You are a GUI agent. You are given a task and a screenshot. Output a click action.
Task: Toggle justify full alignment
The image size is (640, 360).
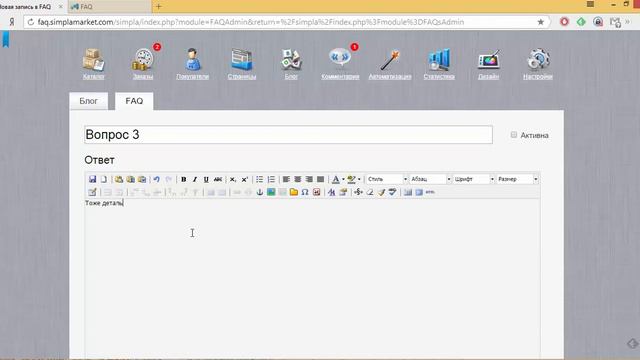tap(320, 179)
